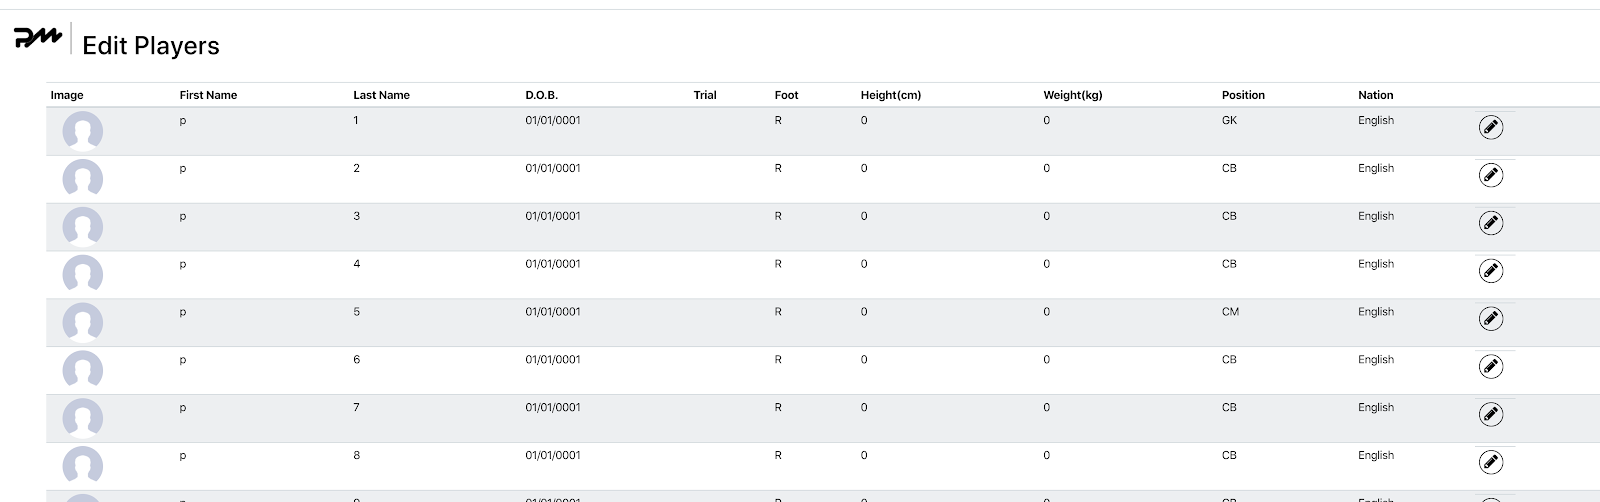This screenshot has height=502, width=1600.
Task: Click the Position column header
Action: [x=1243, y=95]
